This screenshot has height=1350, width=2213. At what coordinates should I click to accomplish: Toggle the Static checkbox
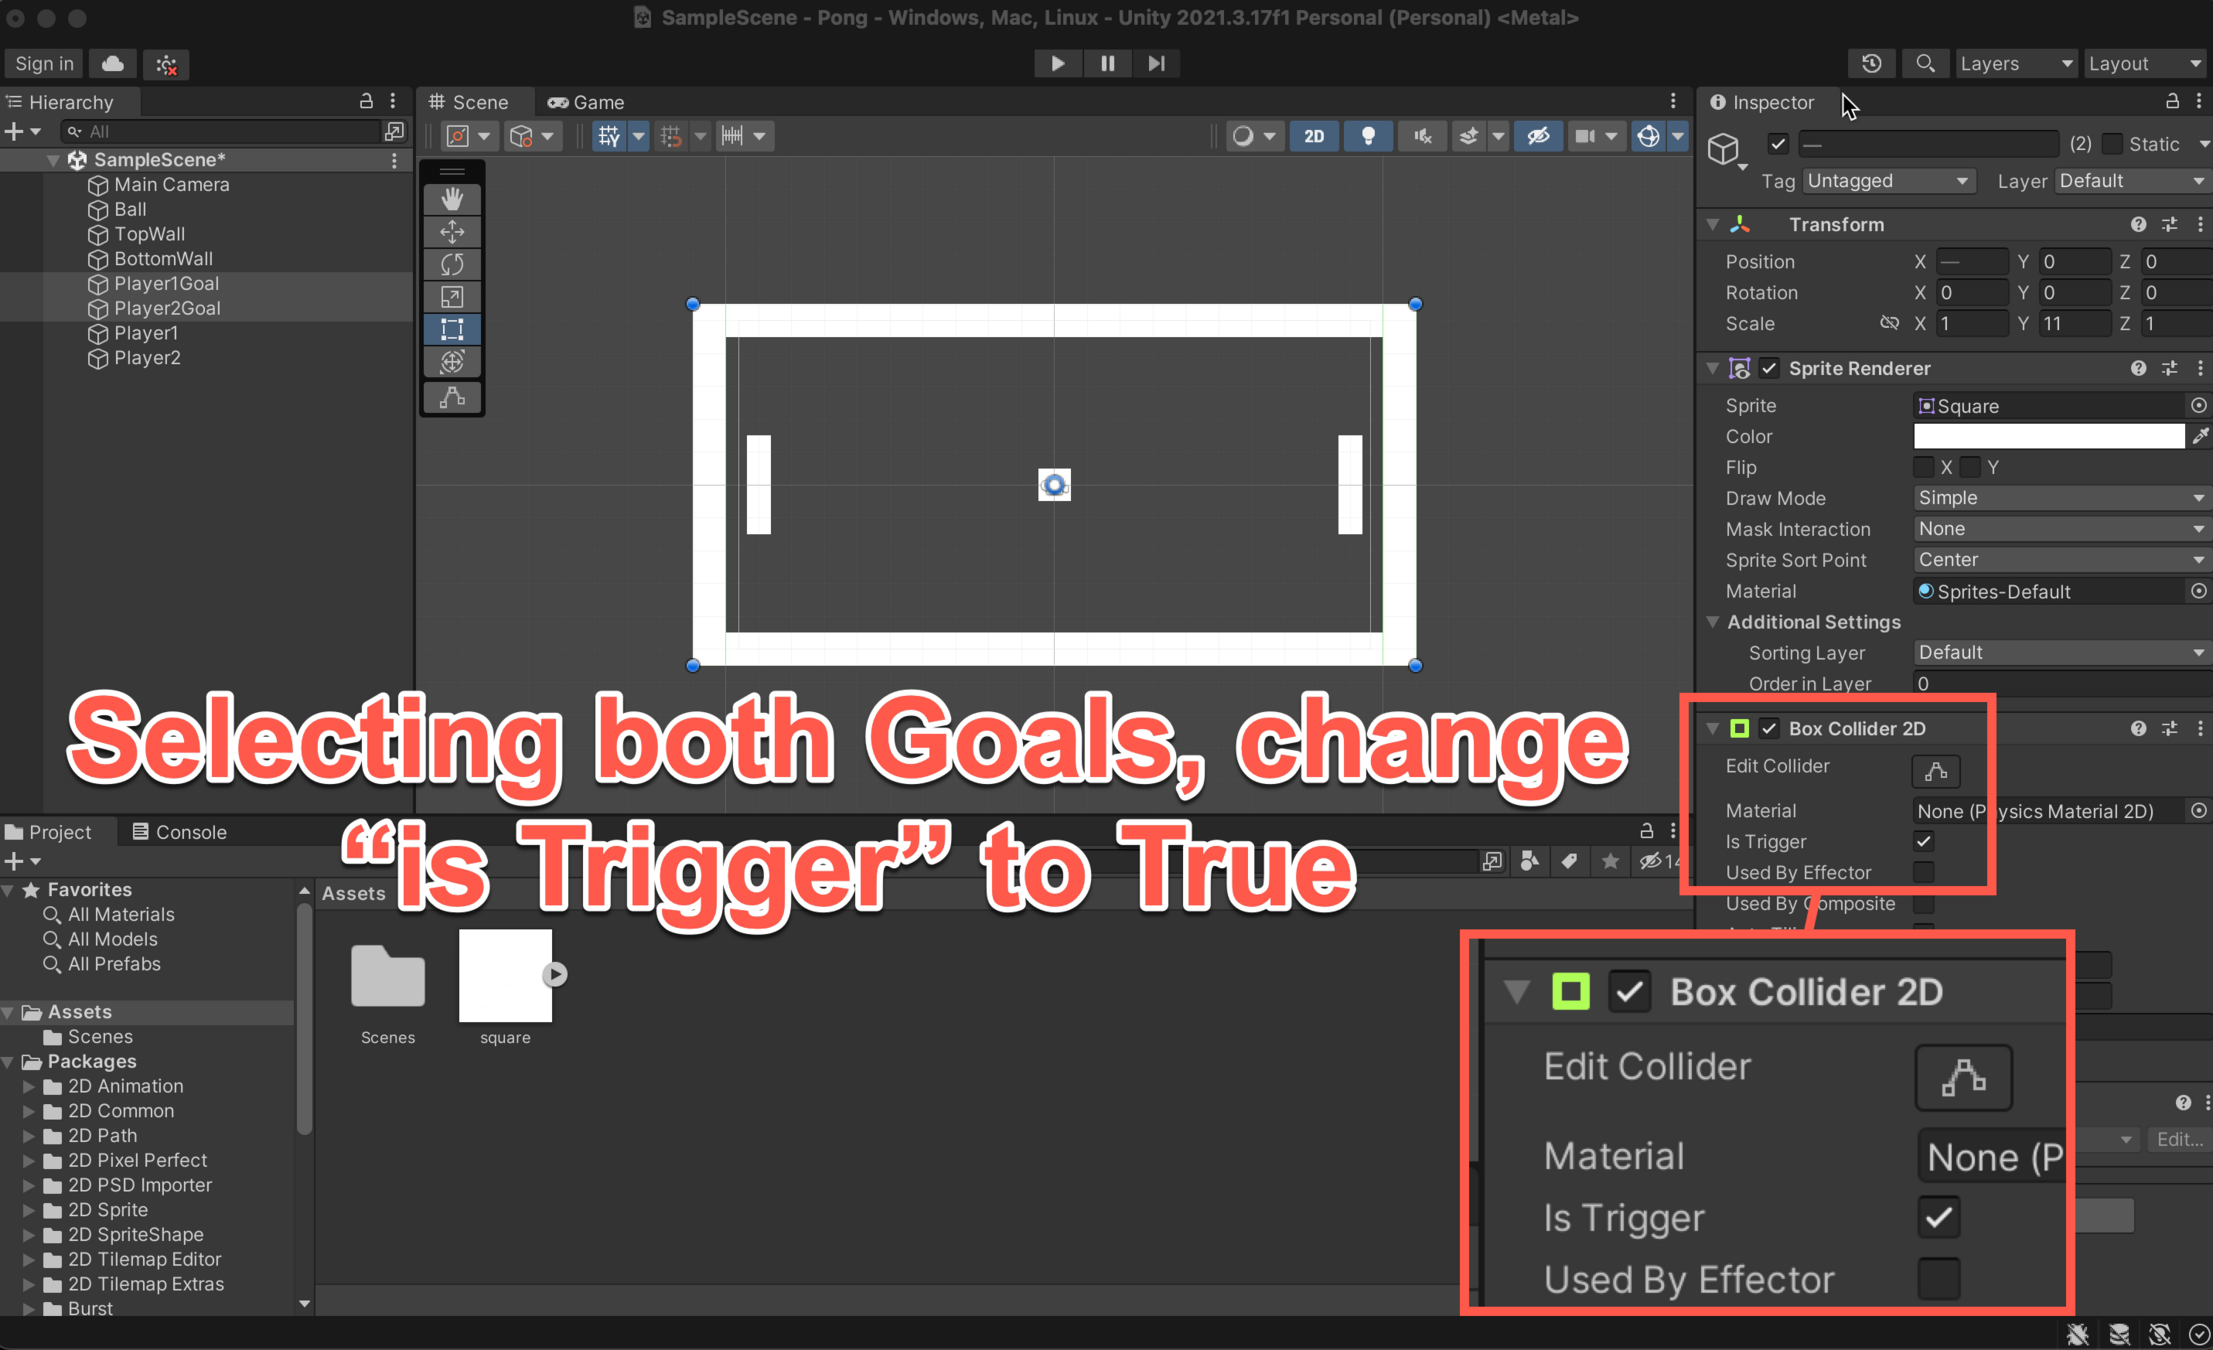click(x=2112, y=144)
